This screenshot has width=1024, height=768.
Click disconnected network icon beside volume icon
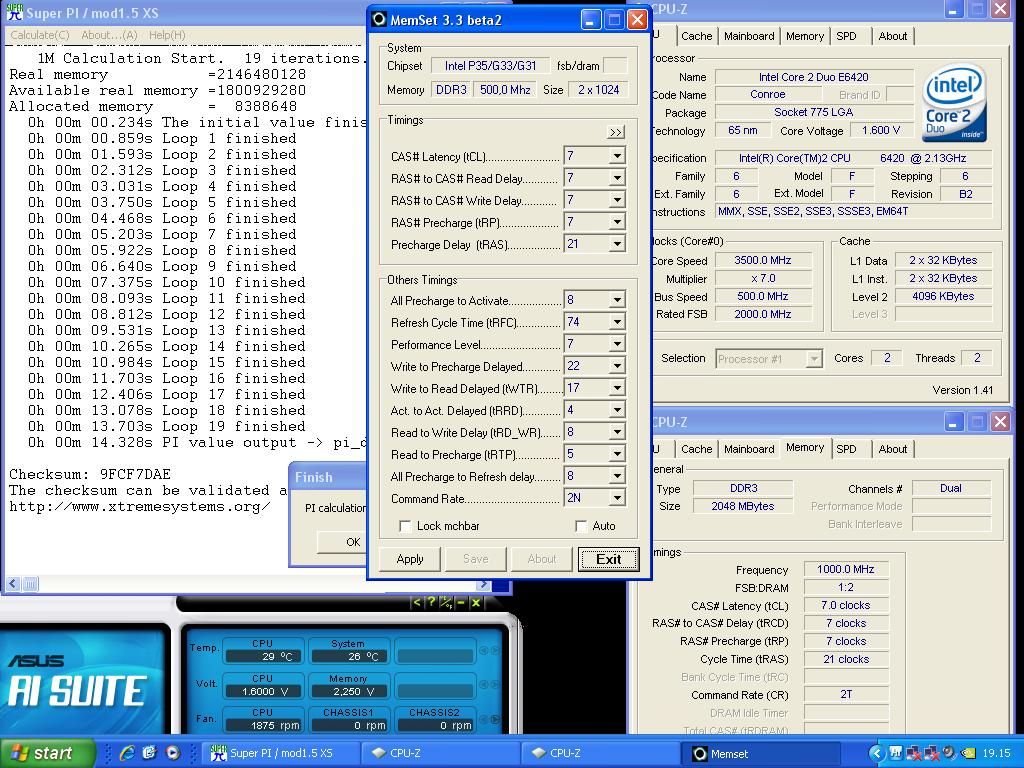point(931,753)
